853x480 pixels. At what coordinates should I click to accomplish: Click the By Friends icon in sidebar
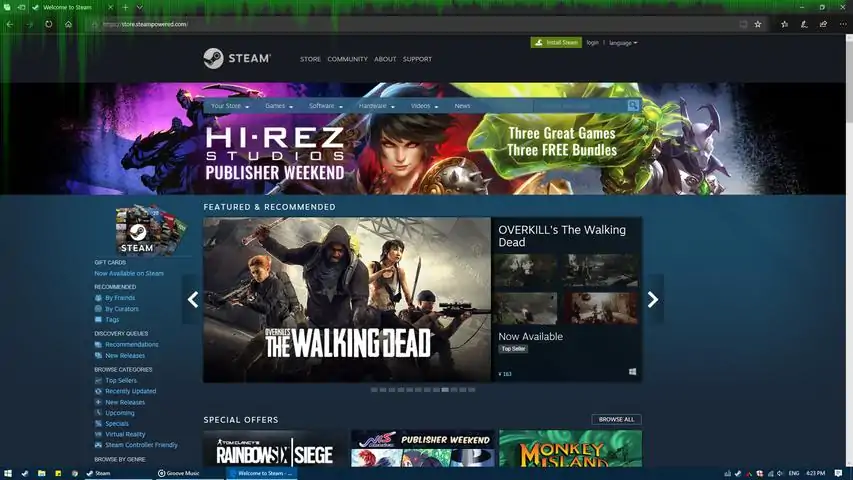pos(98,298)
